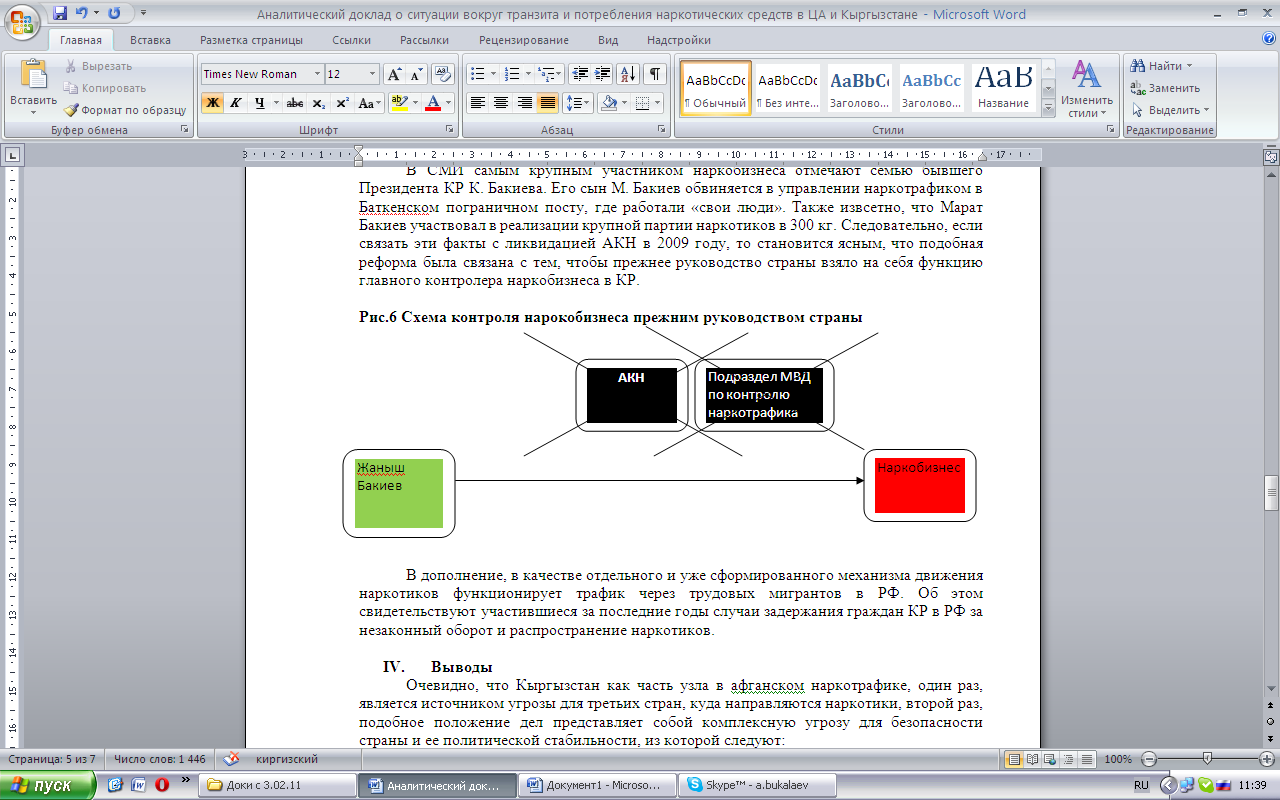Zoom in with plus button
Image resolution: width=1280 pixels, height=800 pixels.
1266,759
